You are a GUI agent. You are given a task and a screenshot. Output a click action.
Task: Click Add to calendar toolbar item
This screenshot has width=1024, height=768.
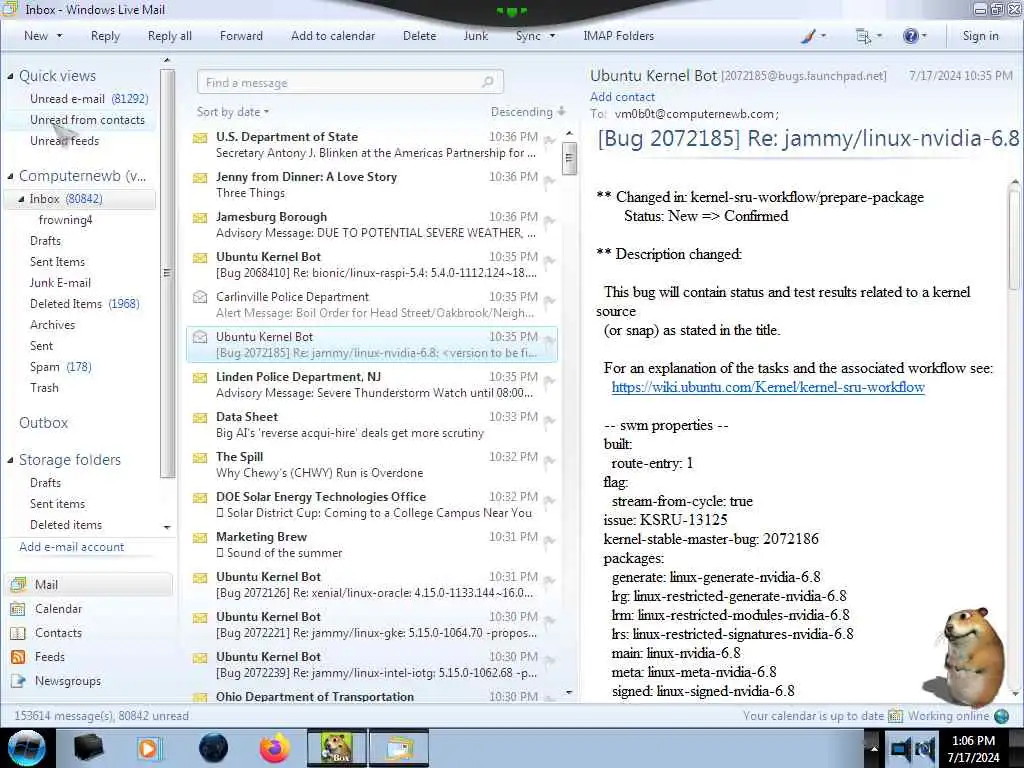(333, 36)
